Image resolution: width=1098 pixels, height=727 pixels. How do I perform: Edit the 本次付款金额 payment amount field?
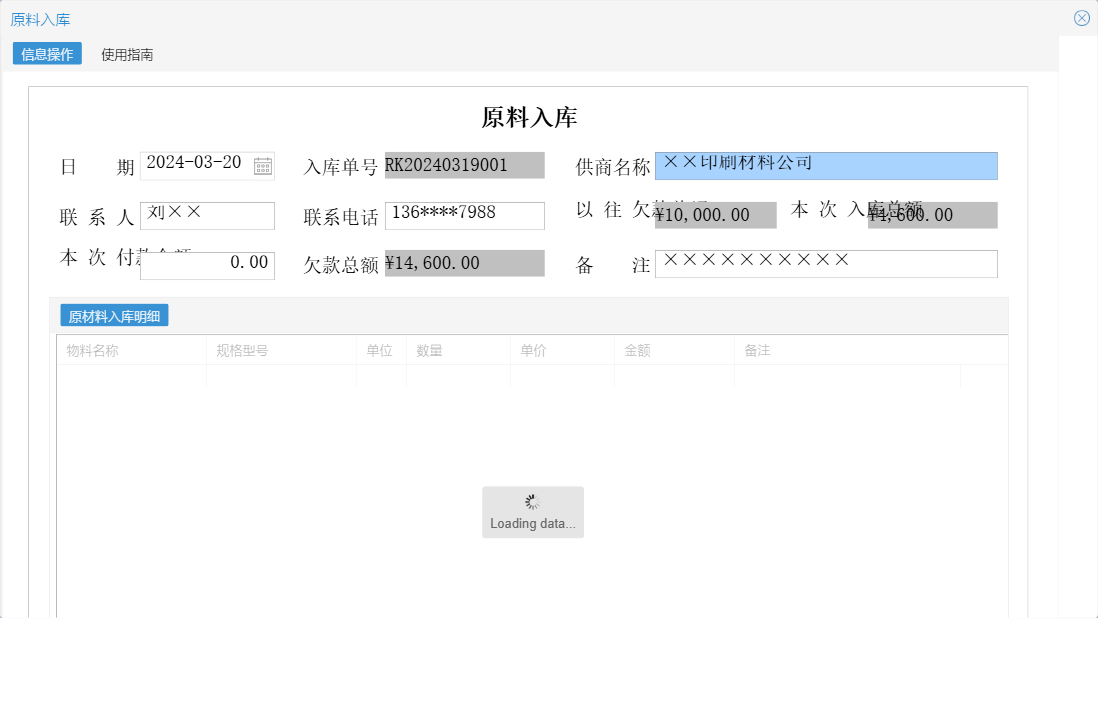207,264
